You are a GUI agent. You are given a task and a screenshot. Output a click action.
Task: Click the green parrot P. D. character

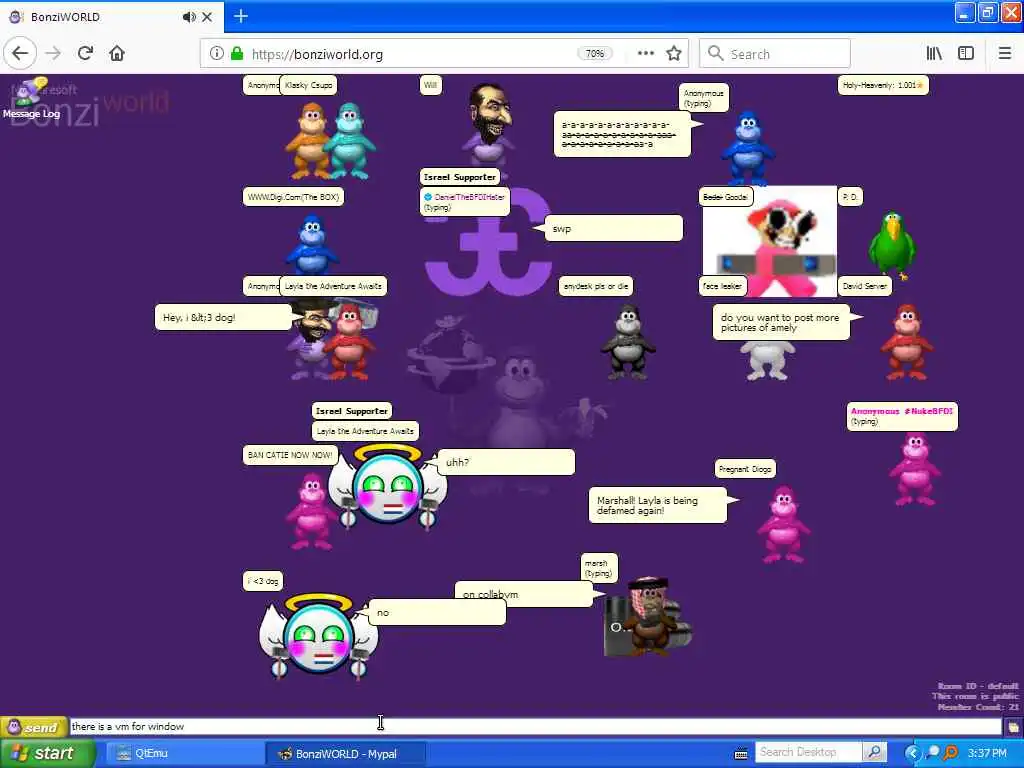point(891,246)
